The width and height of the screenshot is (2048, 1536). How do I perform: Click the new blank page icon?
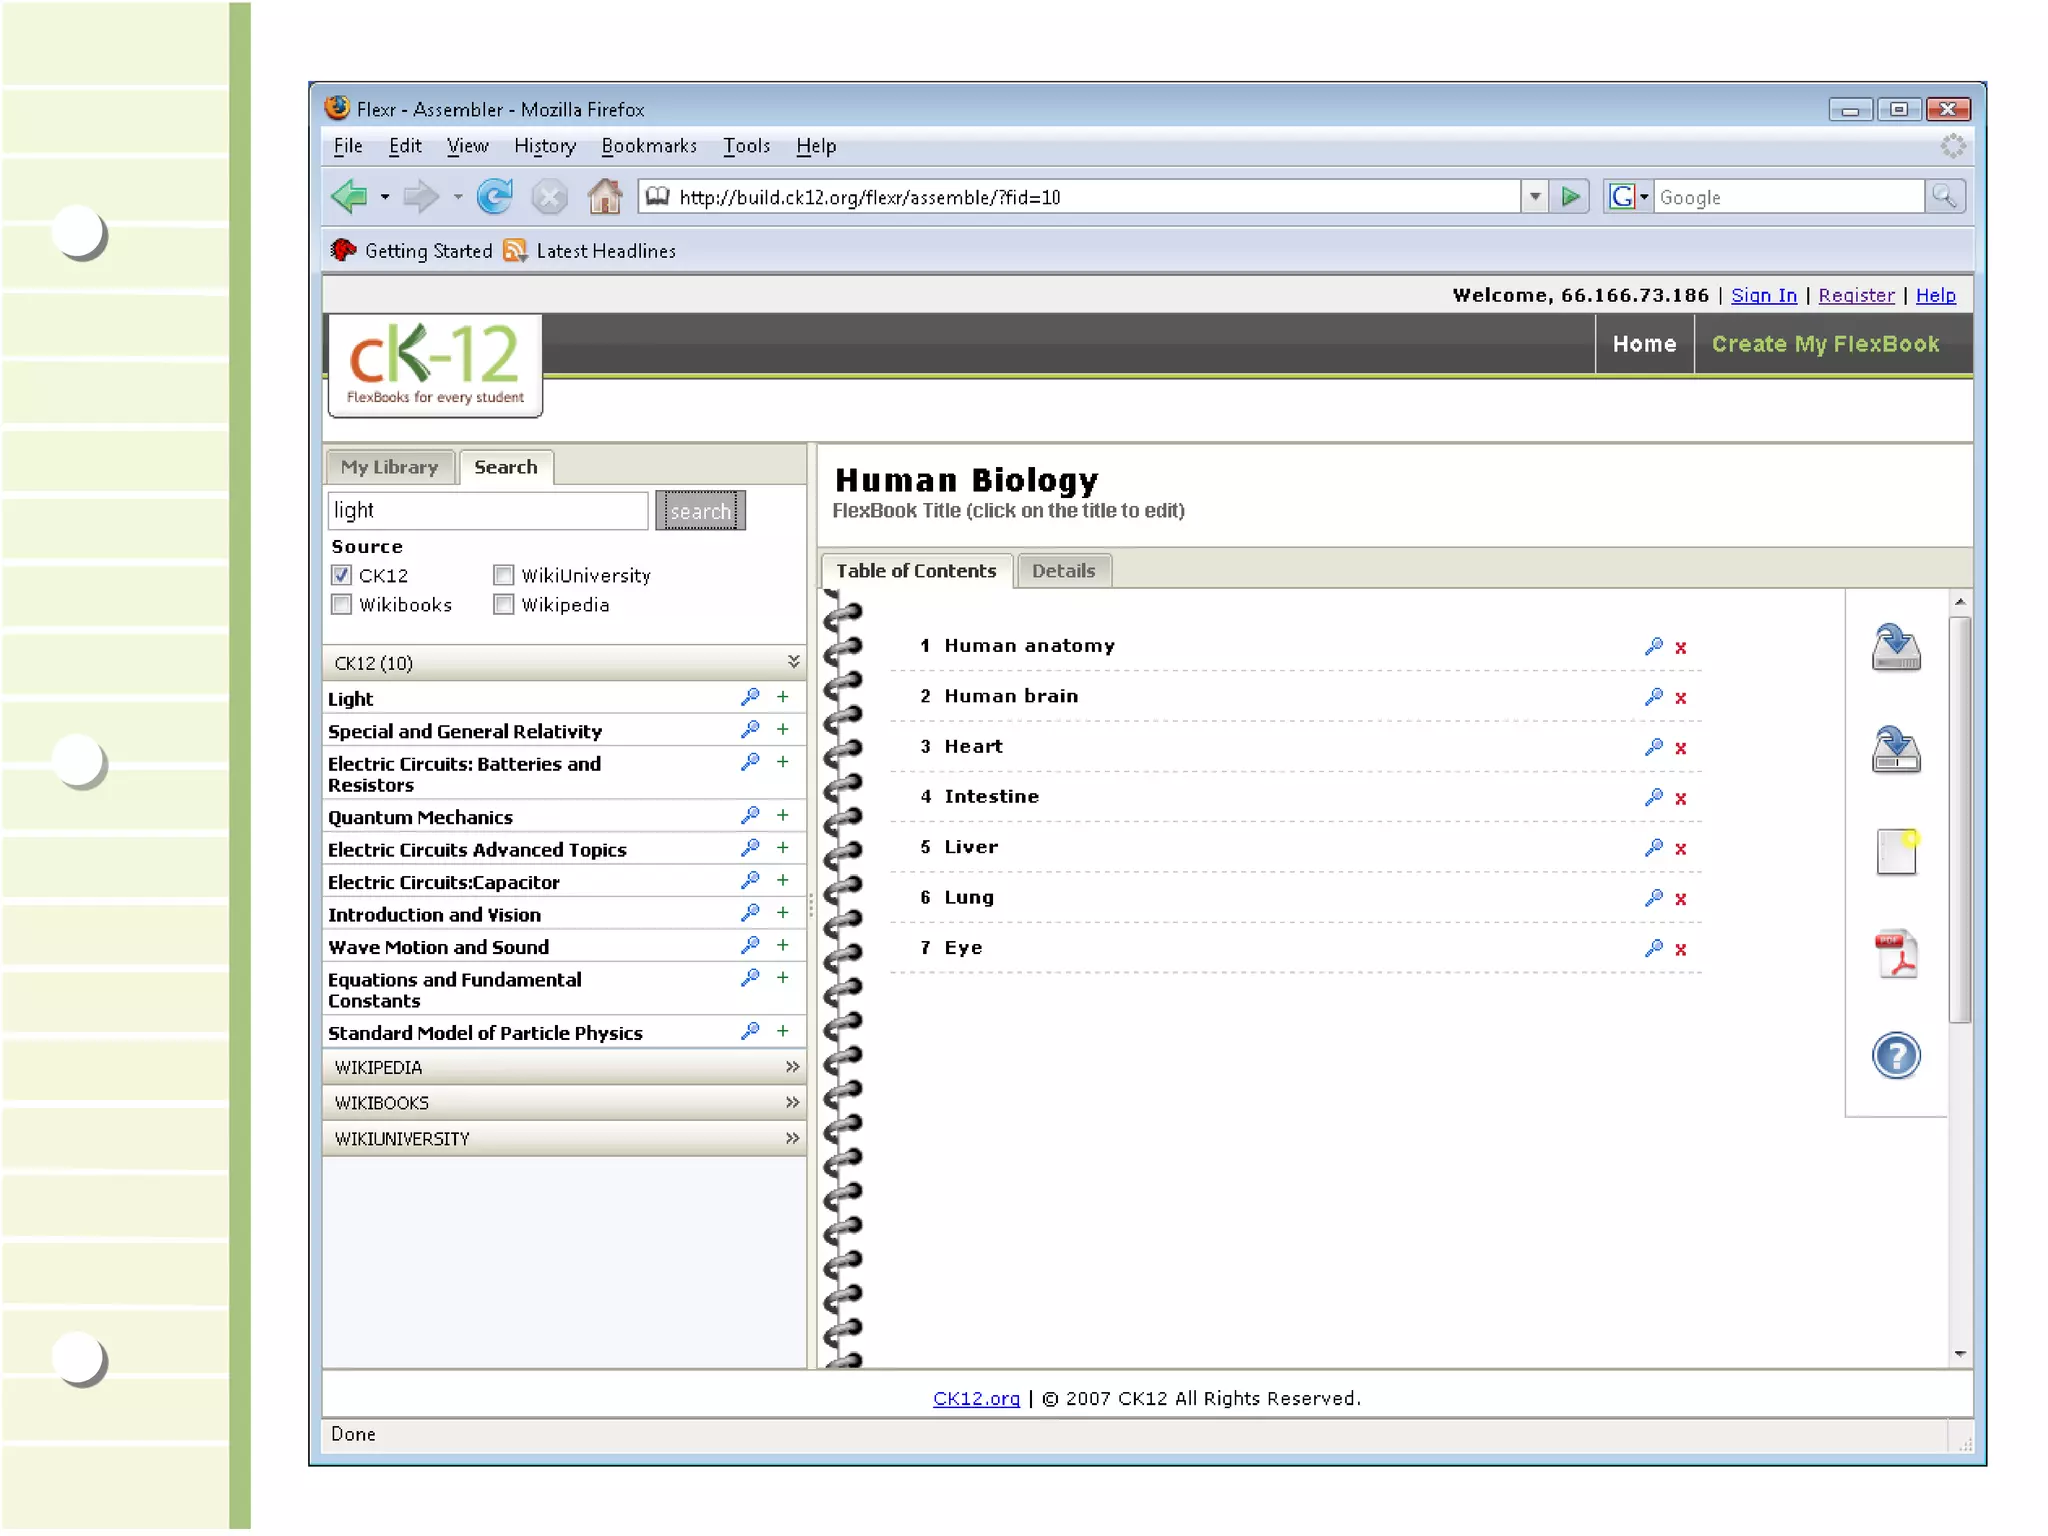pyautogui.click(x=1896, y=851)
